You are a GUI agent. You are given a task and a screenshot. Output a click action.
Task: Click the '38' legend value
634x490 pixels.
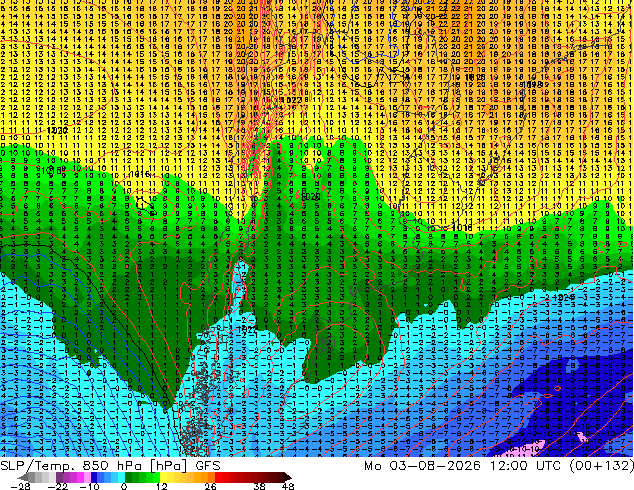259,486
